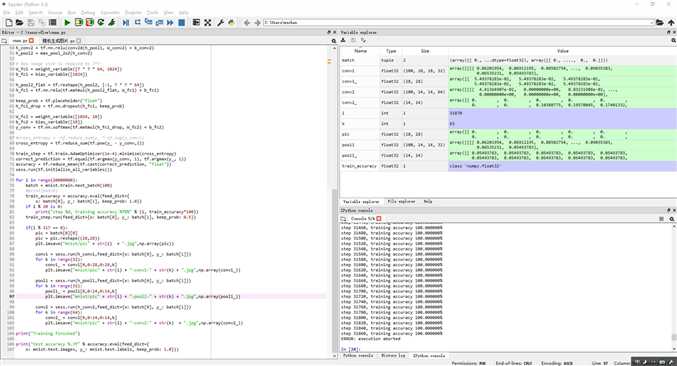
Task: Open the Help menu
Action: click(x=183, y=13)
